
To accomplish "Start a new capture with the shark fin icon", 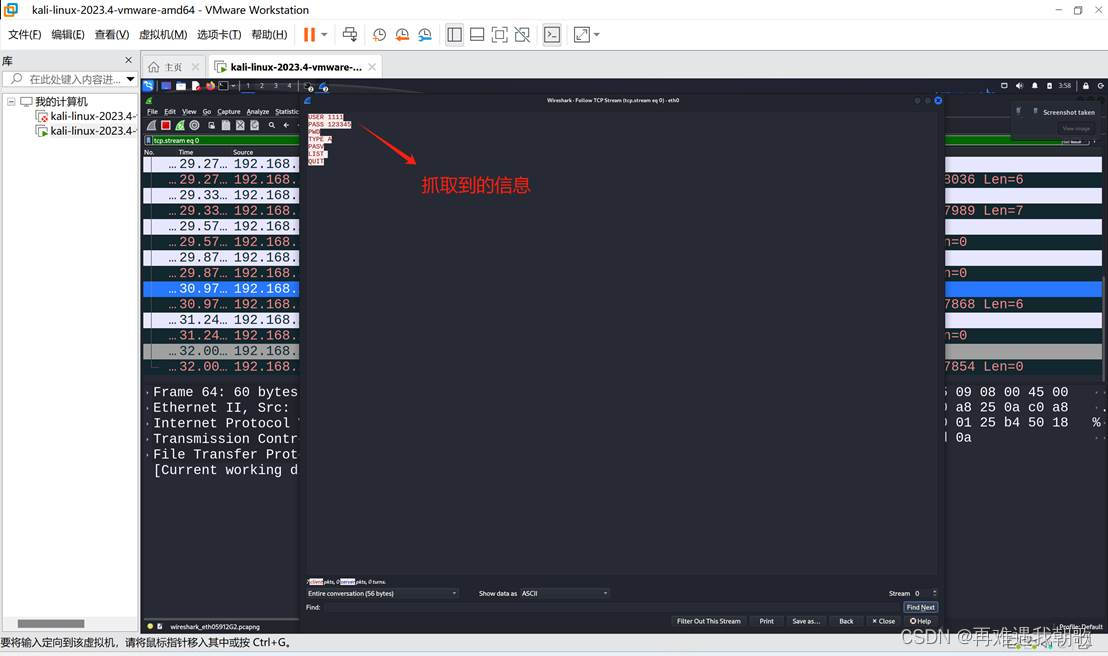I will (x=153, y=125).
